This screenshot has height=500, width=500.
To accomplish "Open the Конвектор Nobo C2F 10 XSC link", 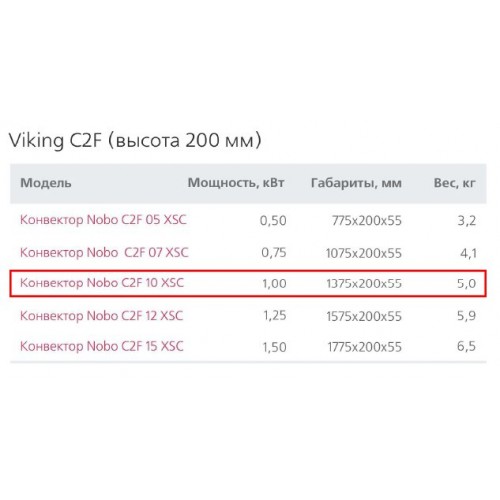I will [x=102, y=283].
